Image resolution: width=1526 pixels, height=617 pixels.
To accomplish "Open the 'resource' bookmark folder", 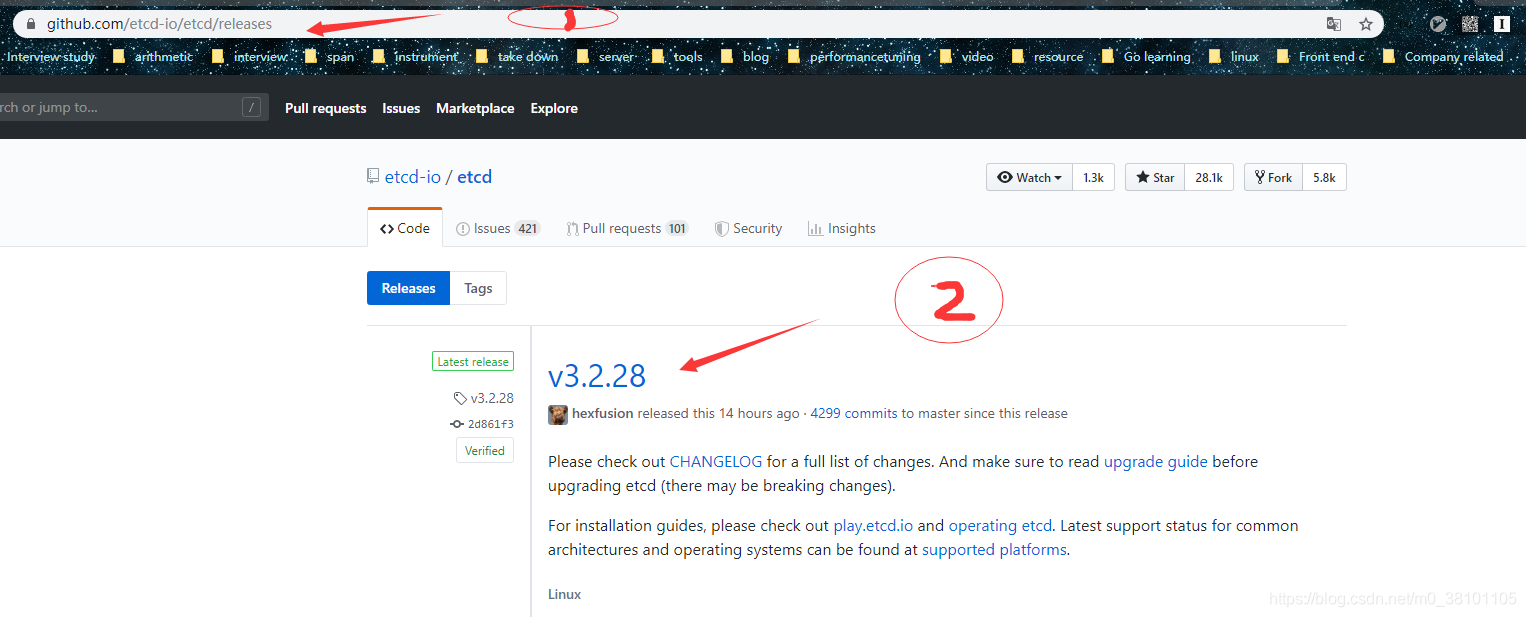I will (x=1047, y=57).
